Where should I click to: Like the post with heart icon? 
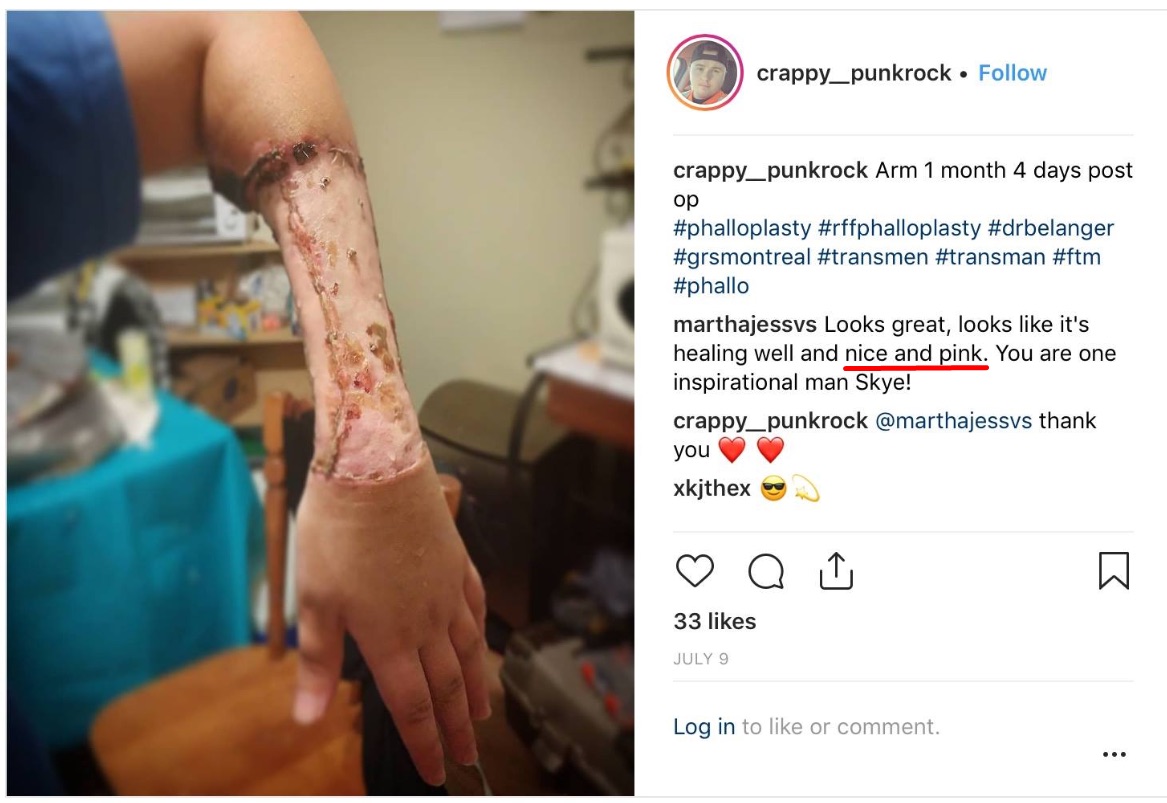point(694,571)
